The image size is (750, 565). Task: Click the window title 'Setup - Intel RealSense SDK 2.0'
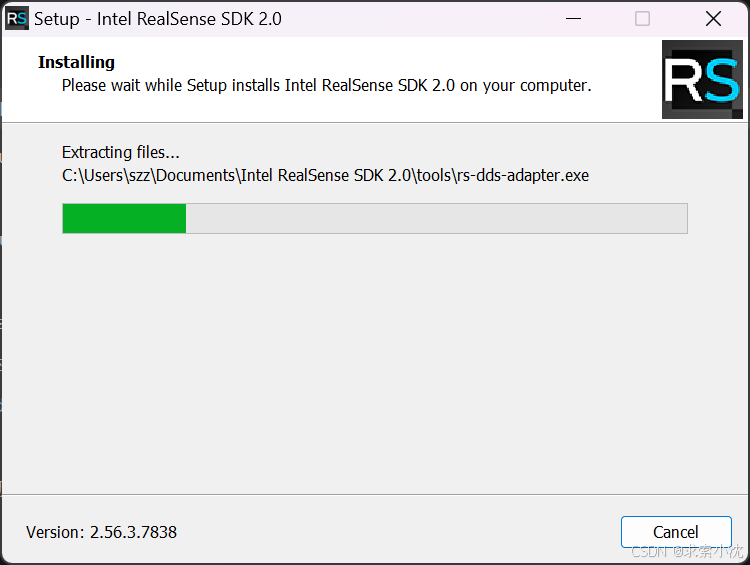pyautogui.click(x=158, y=19)
